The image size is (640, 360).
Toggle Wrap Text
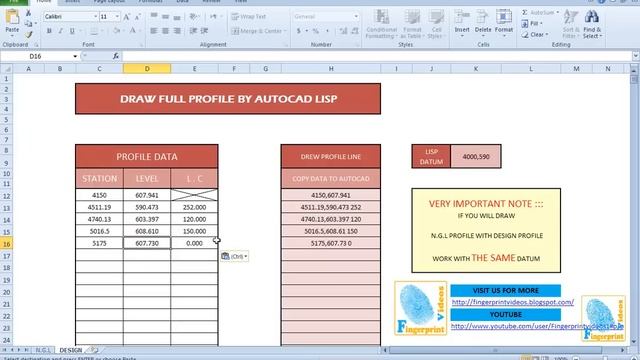(248, 17)
